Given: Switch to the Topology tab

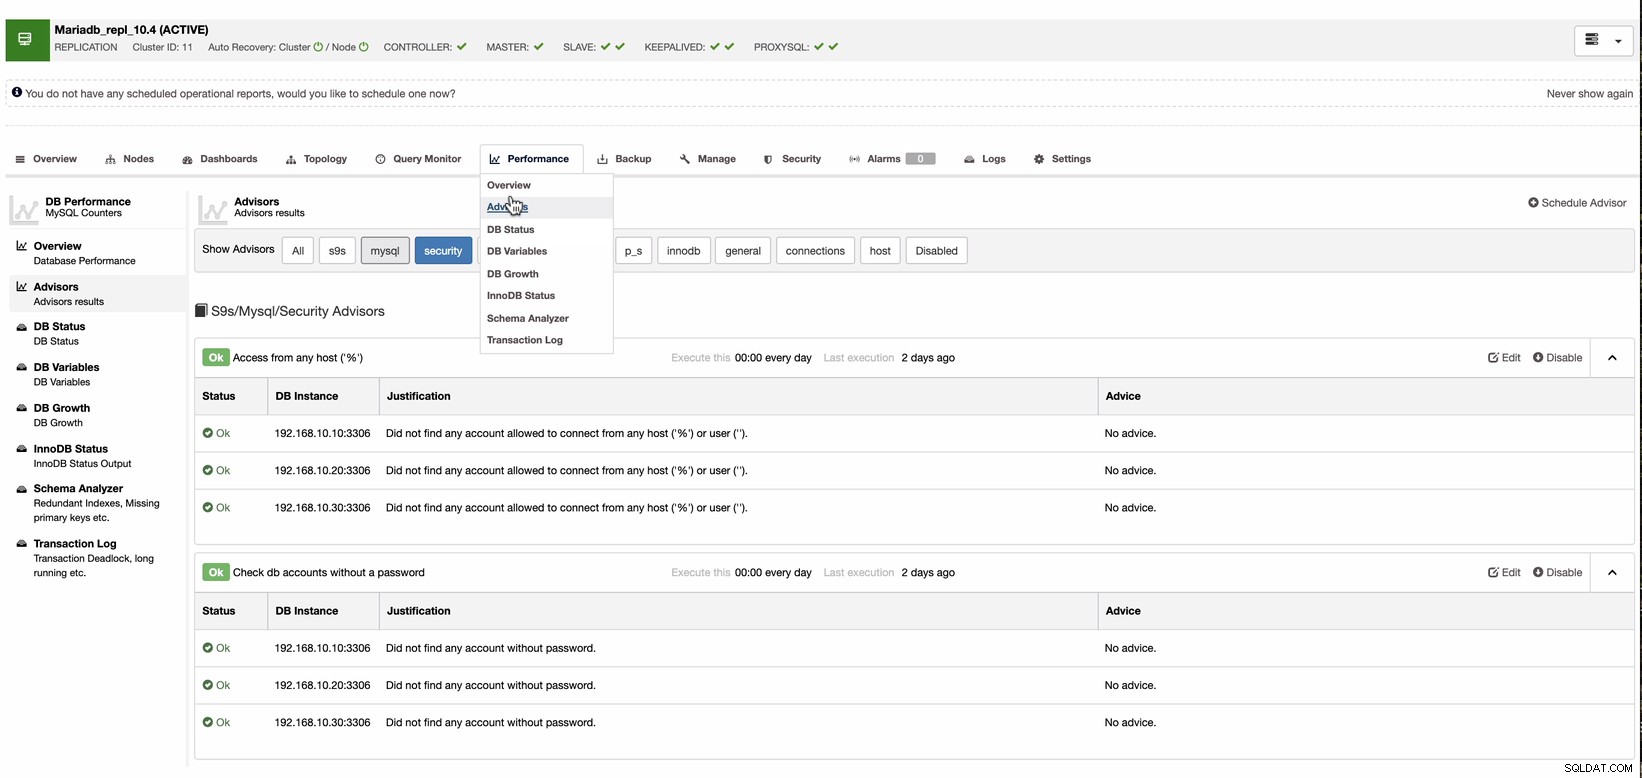Looking at the screenshot, I should tap(316, 159).
